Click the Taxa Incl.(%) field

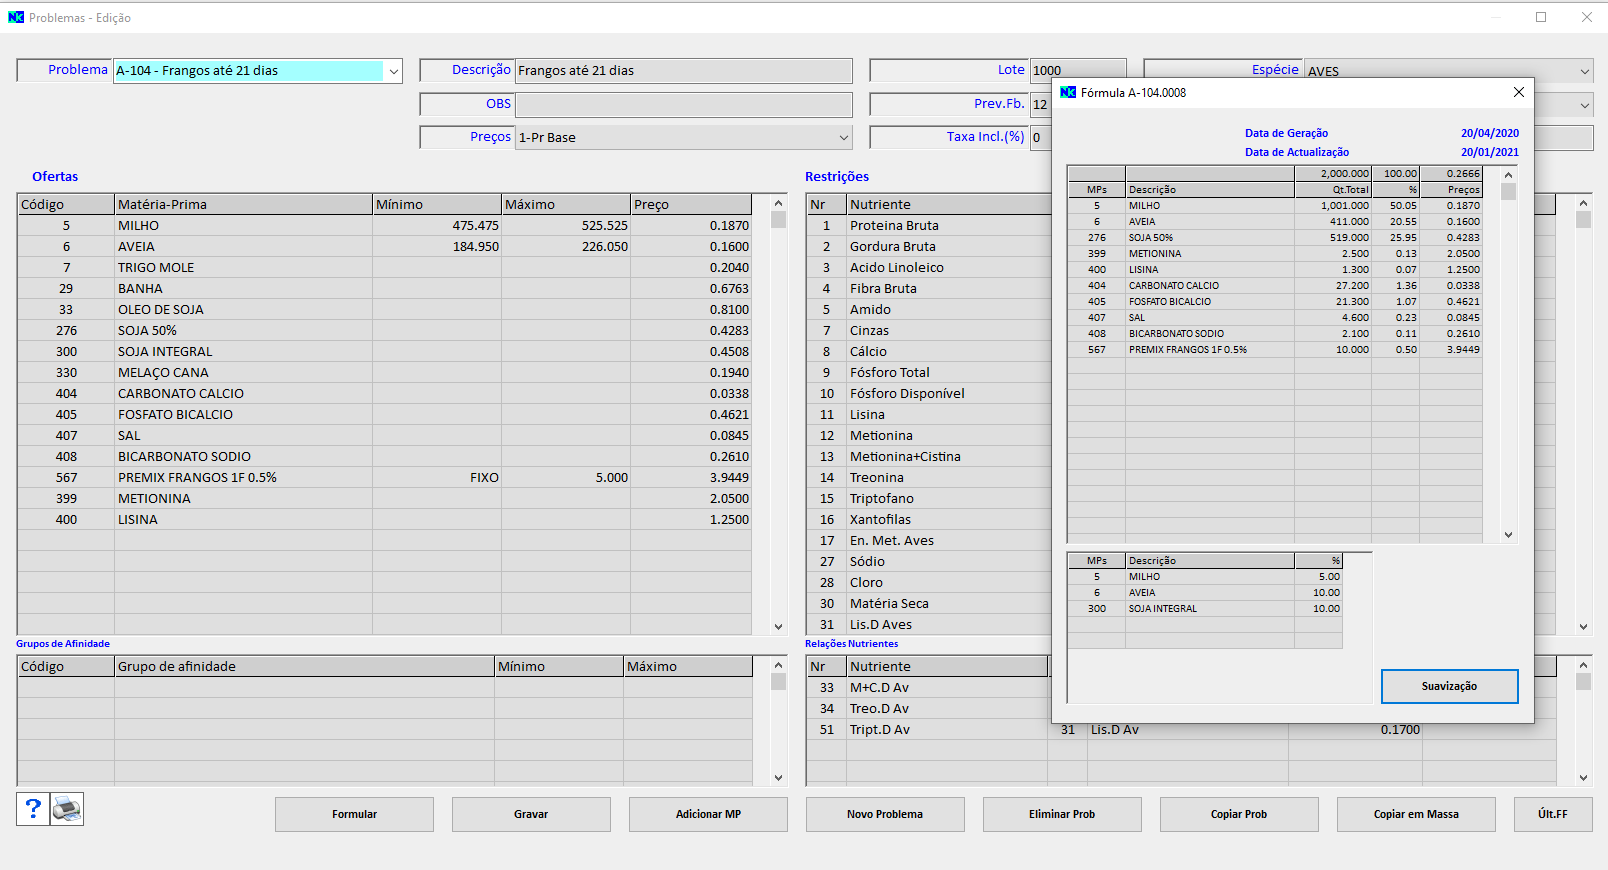(1041, 138)
